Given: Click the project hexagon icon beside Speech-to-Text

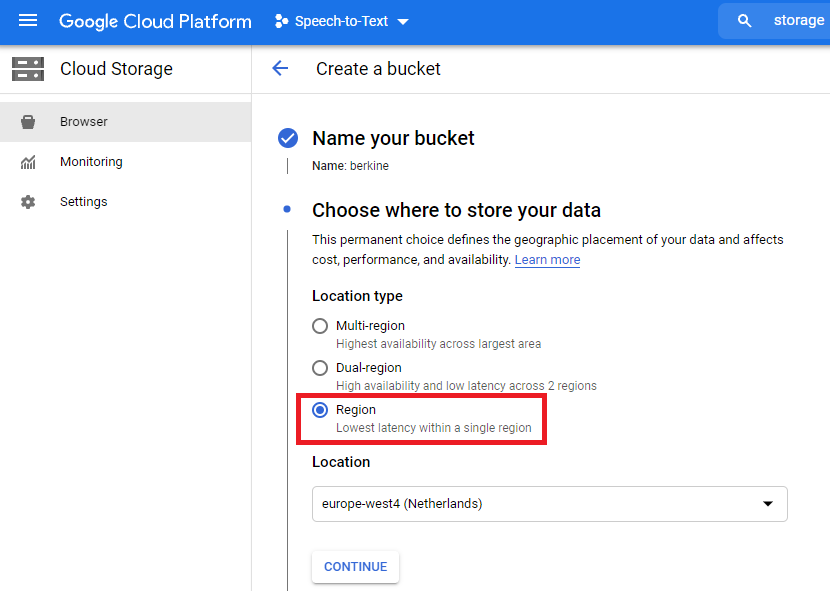Looking at the screenshot, I should click(281, 21).
